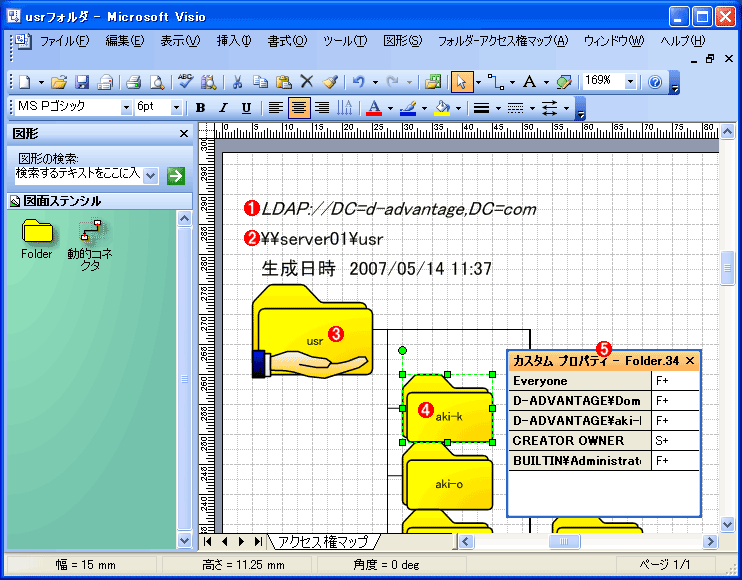The height and width of the screenshot is (580, 742).
Task: Close the 図形 shapes panel
Action: point(184,134)
